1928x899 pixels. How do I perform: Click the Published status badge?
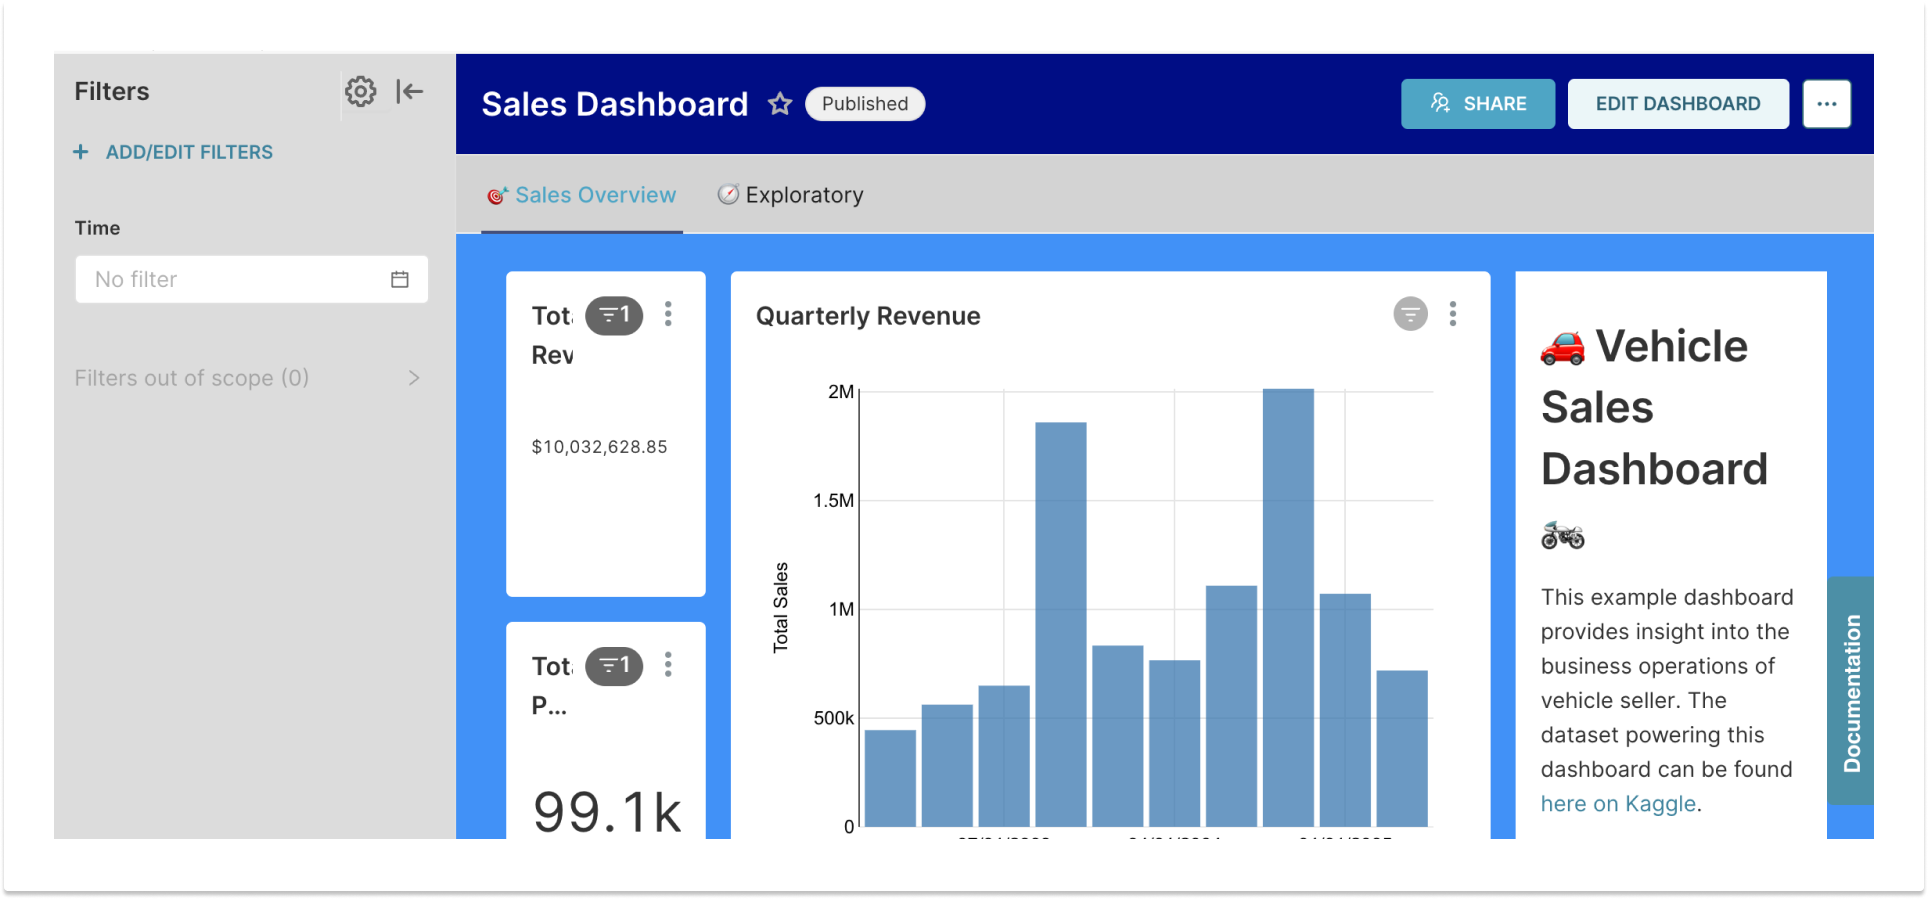click(x=864, y=104)
